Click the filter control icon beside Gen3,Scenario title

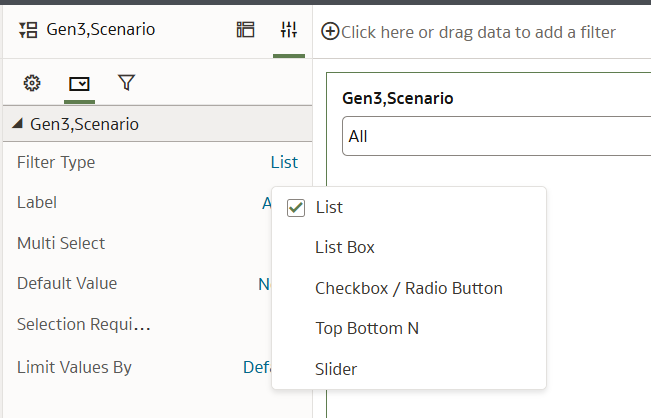(x=28, y=30)
